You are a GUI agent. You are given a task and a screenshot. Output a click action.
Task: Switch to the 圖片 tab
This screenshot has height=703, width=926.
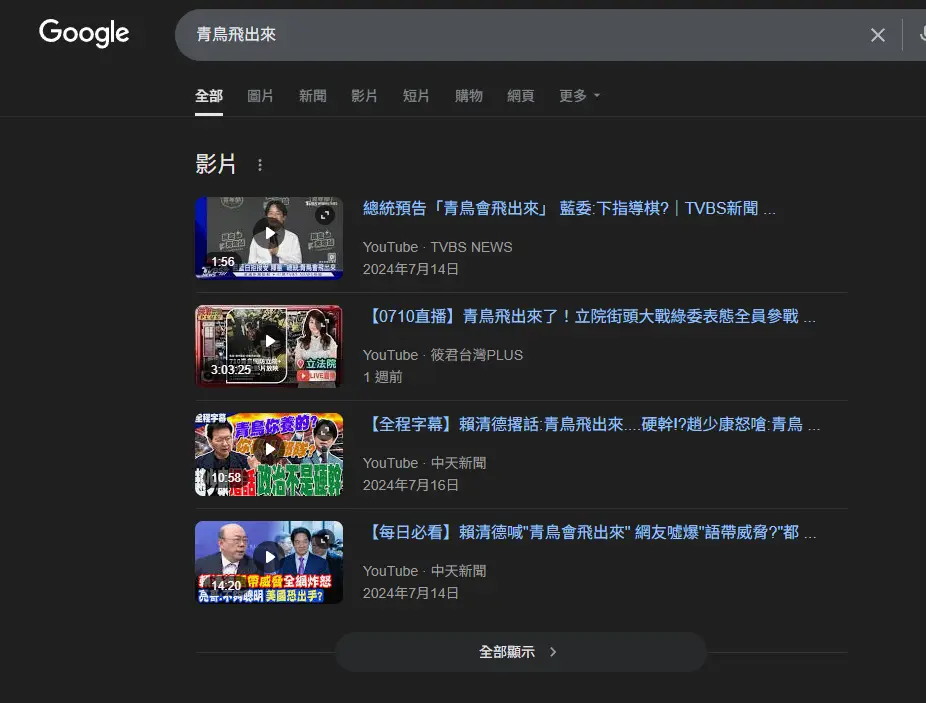(260, 96)
